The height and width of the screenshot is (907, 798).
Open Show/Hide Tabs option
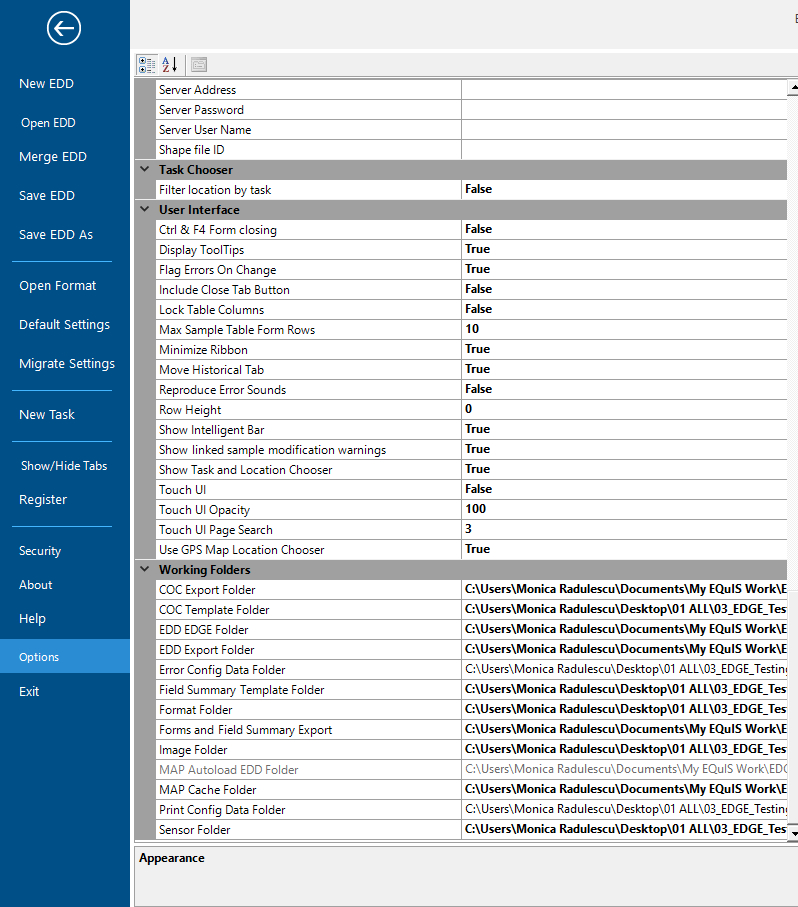point(64,466)
